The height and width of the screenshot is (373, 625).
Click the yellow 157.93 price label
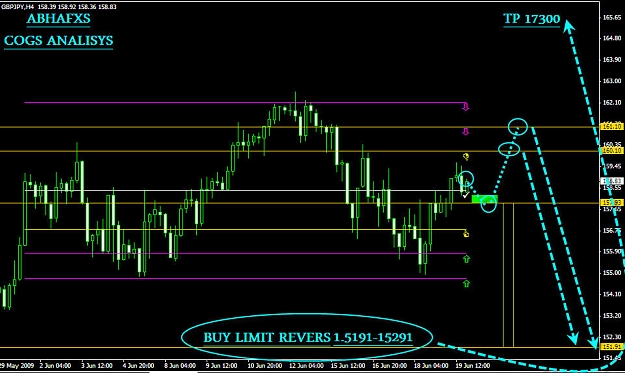pyautogui.click(x=612, y=203)
